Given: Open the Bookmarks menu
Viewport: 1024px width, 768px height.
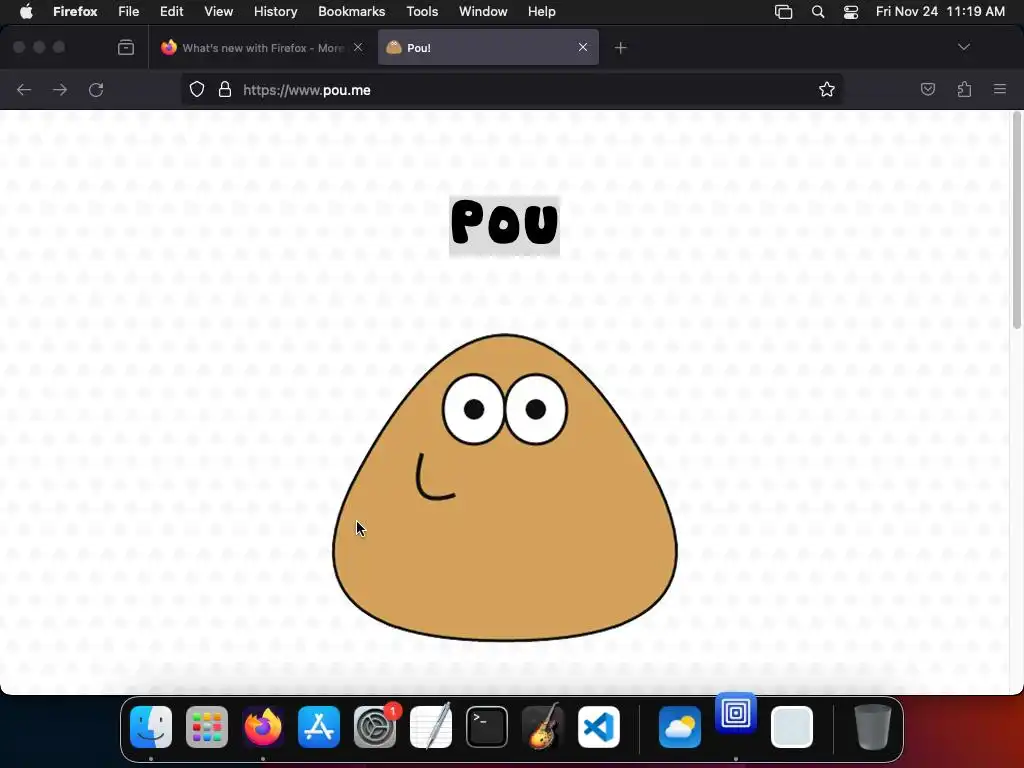Looking at the screenshot, I should (x=351, y=11).
